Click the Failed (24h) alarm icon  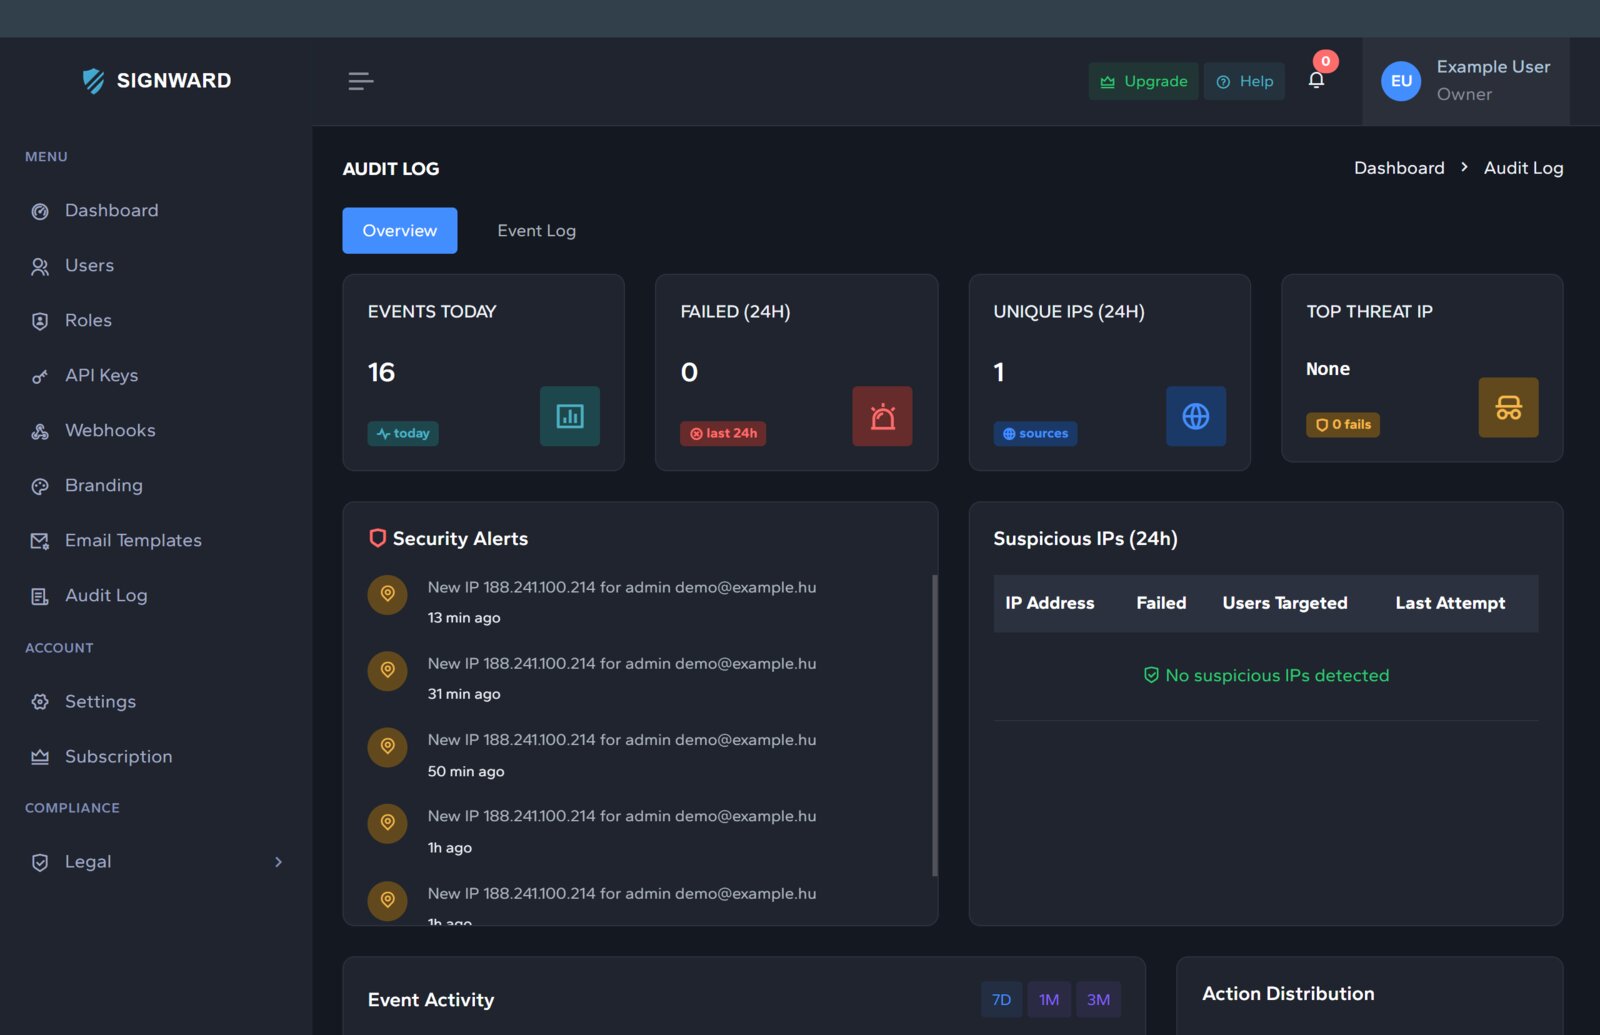882,416
